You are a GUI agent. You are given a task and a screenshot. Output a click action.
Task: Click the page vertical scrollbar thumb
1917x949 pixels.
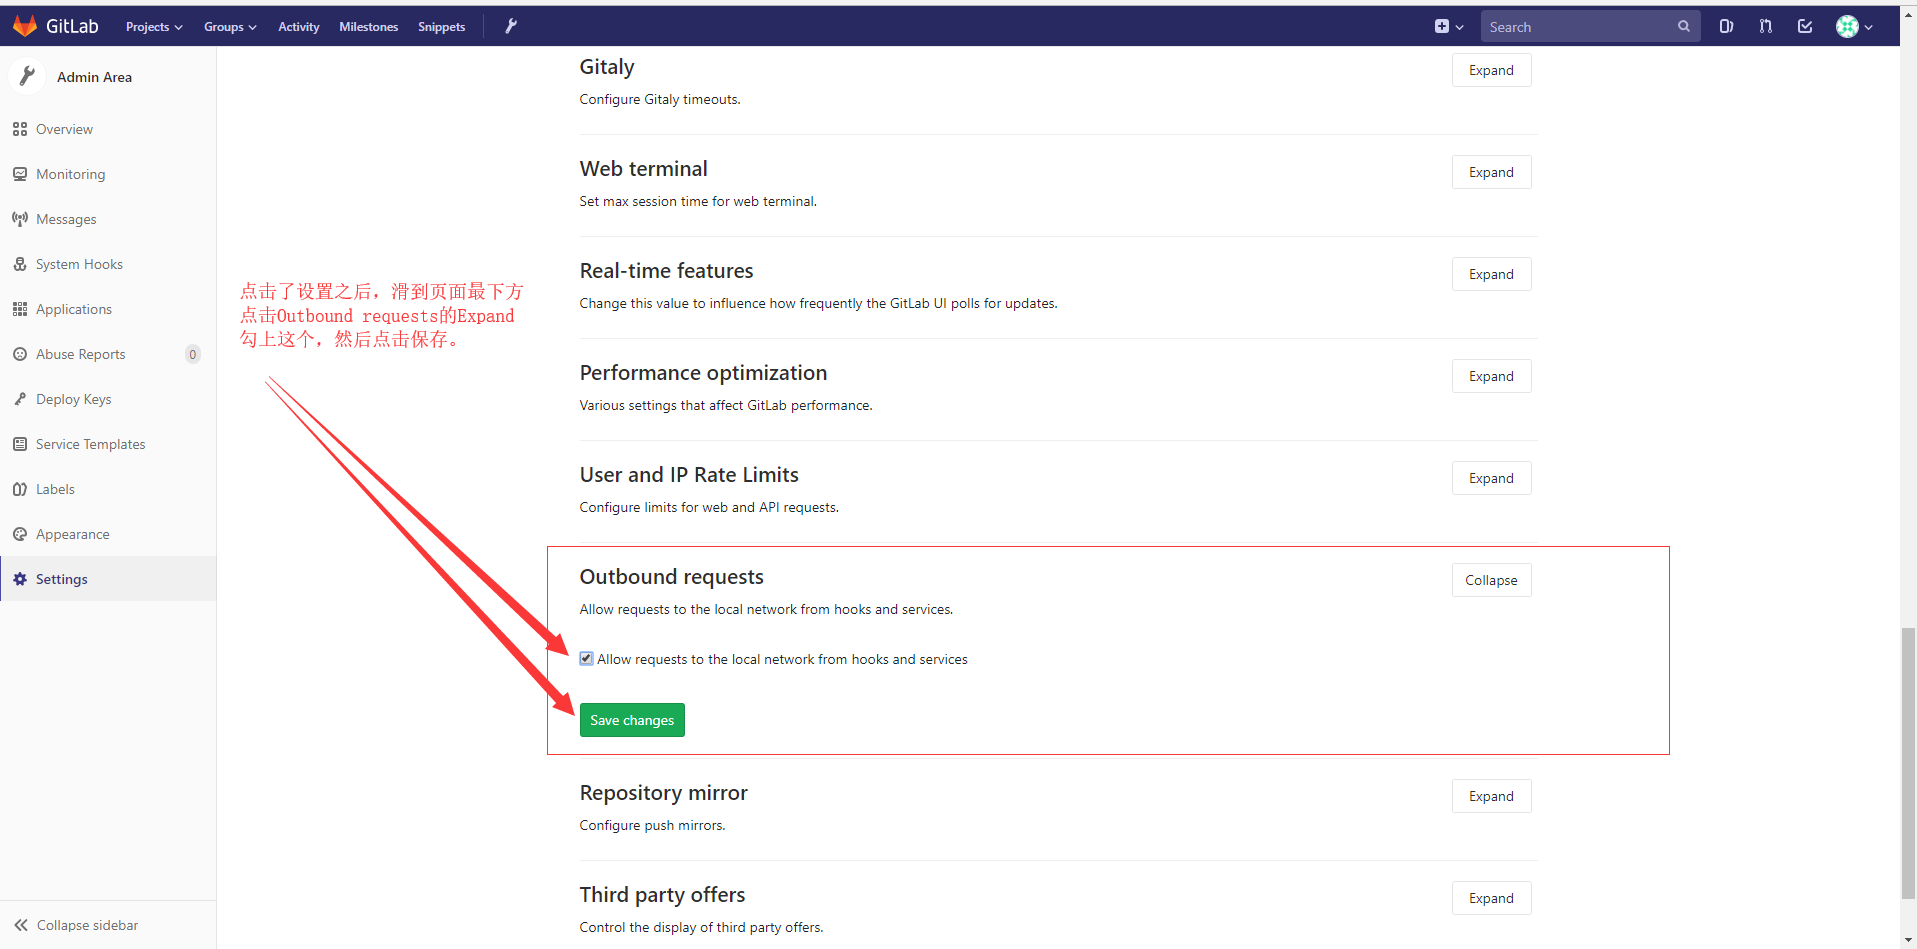point(1908,763)
